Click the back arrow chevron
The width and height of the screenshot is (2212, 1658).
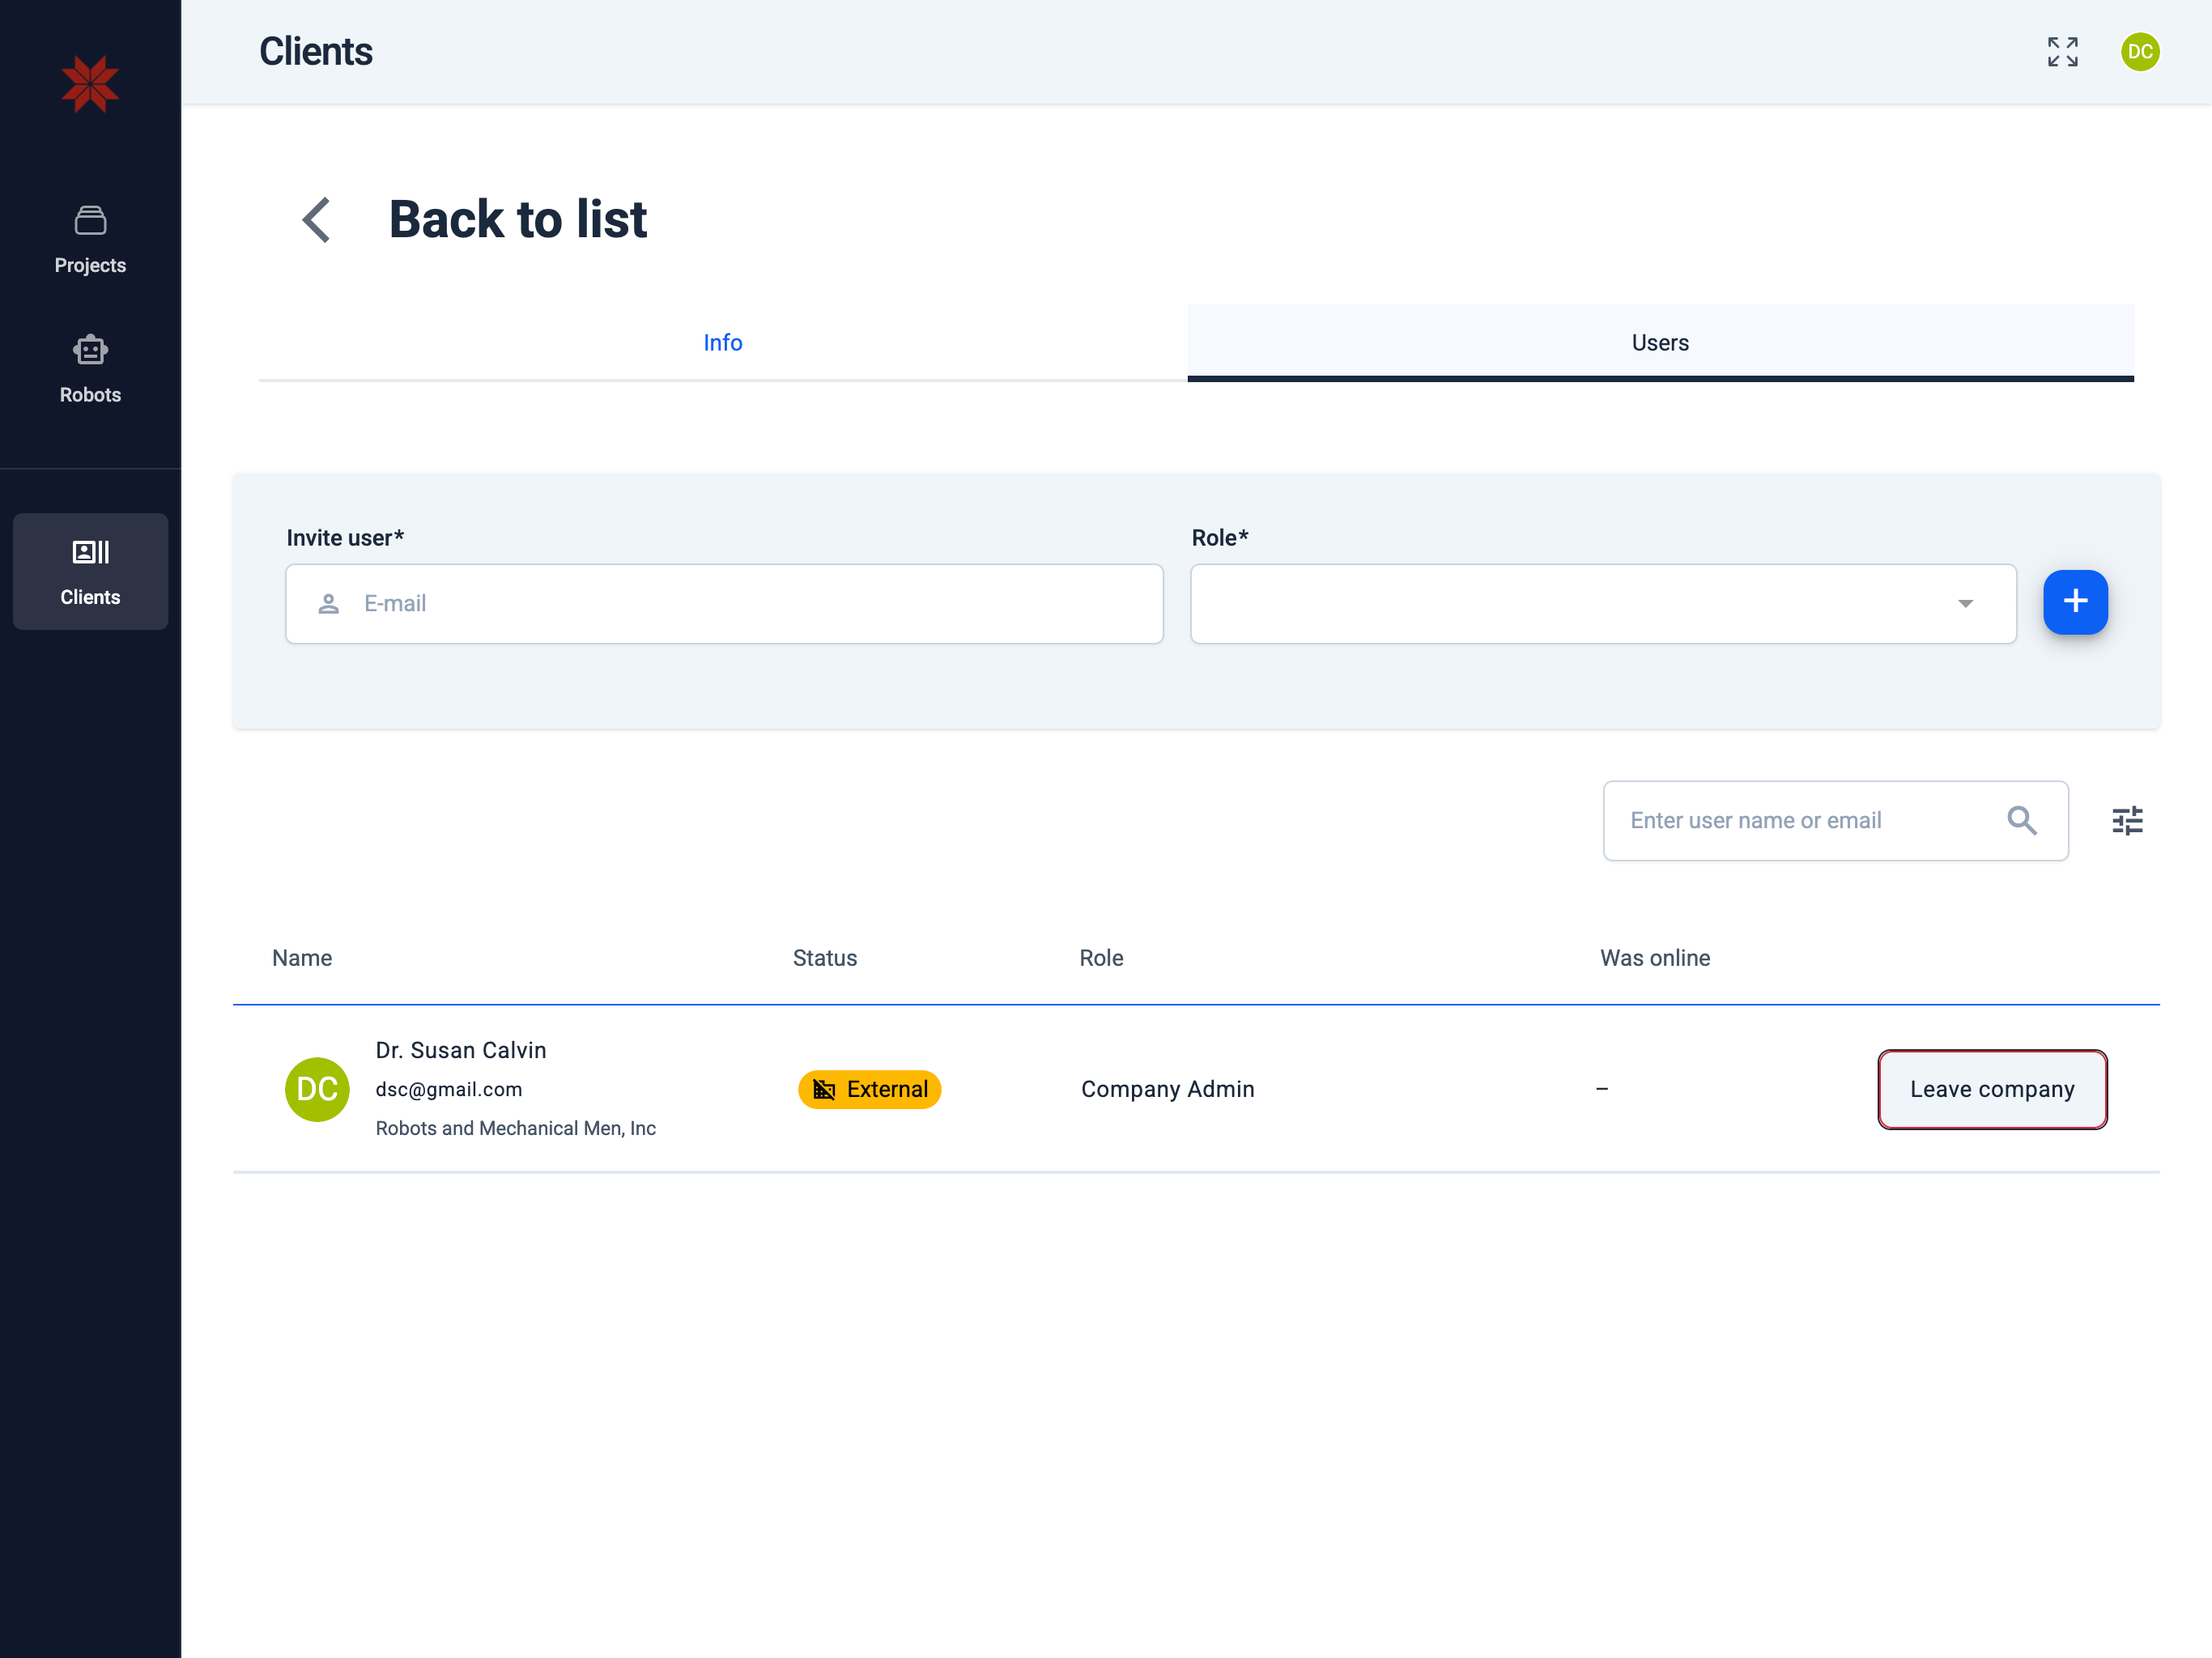(317, 219)
